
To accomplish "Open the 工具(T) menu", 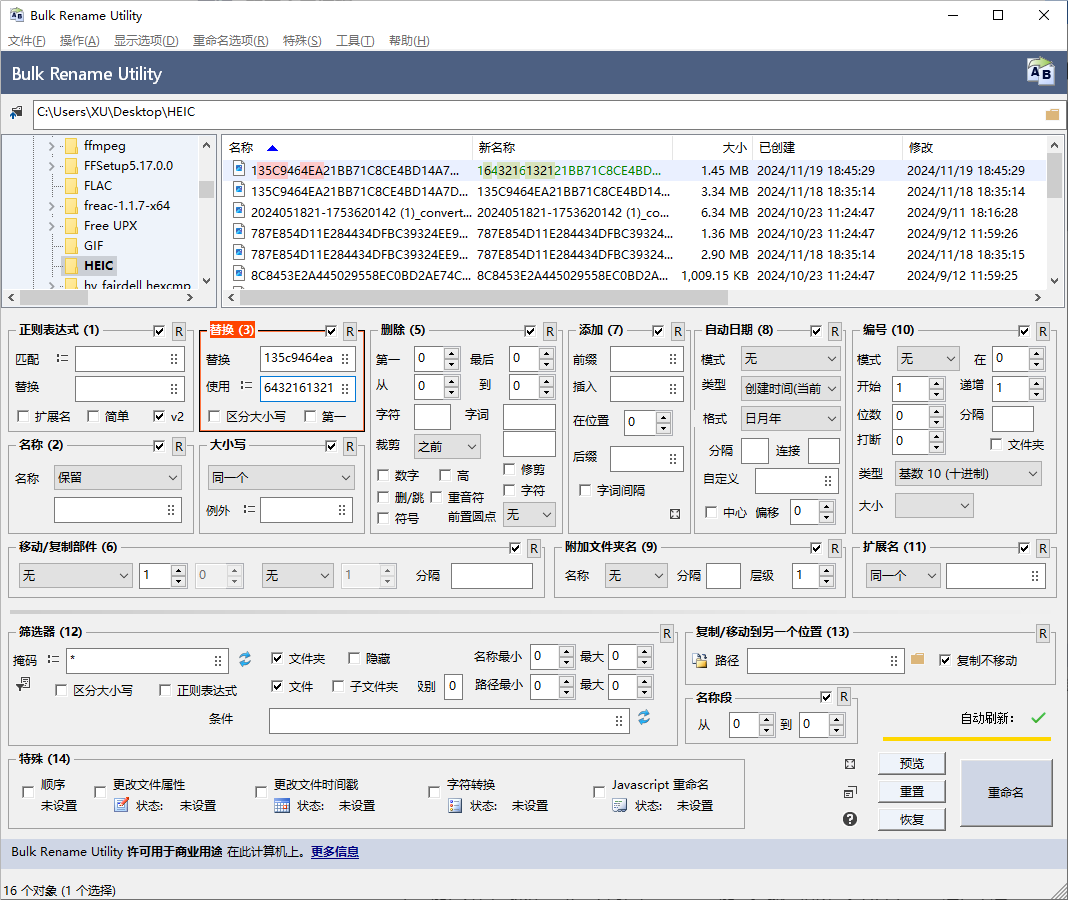I will [x=355, y=41].
